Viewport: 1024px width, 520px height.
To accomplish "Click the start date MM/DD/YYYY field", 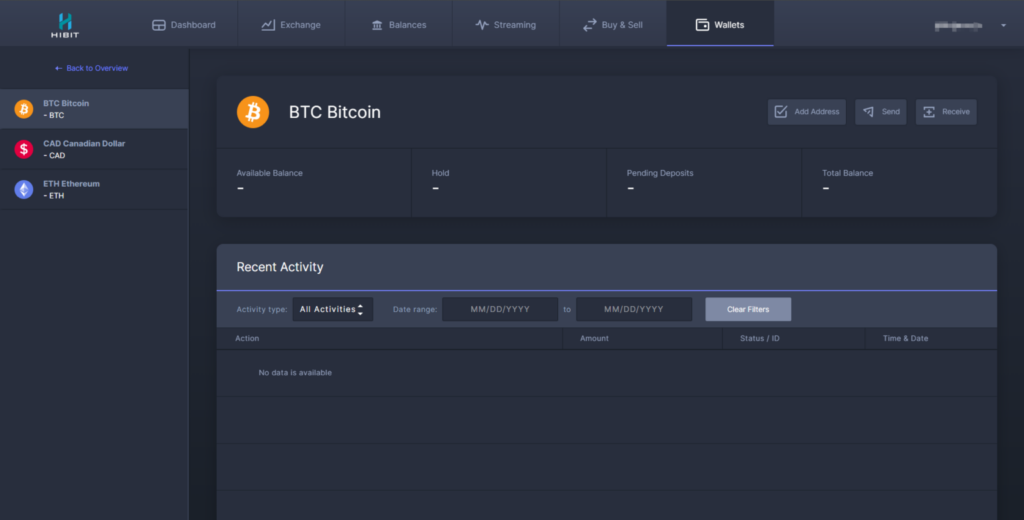I will pos(500,309).
